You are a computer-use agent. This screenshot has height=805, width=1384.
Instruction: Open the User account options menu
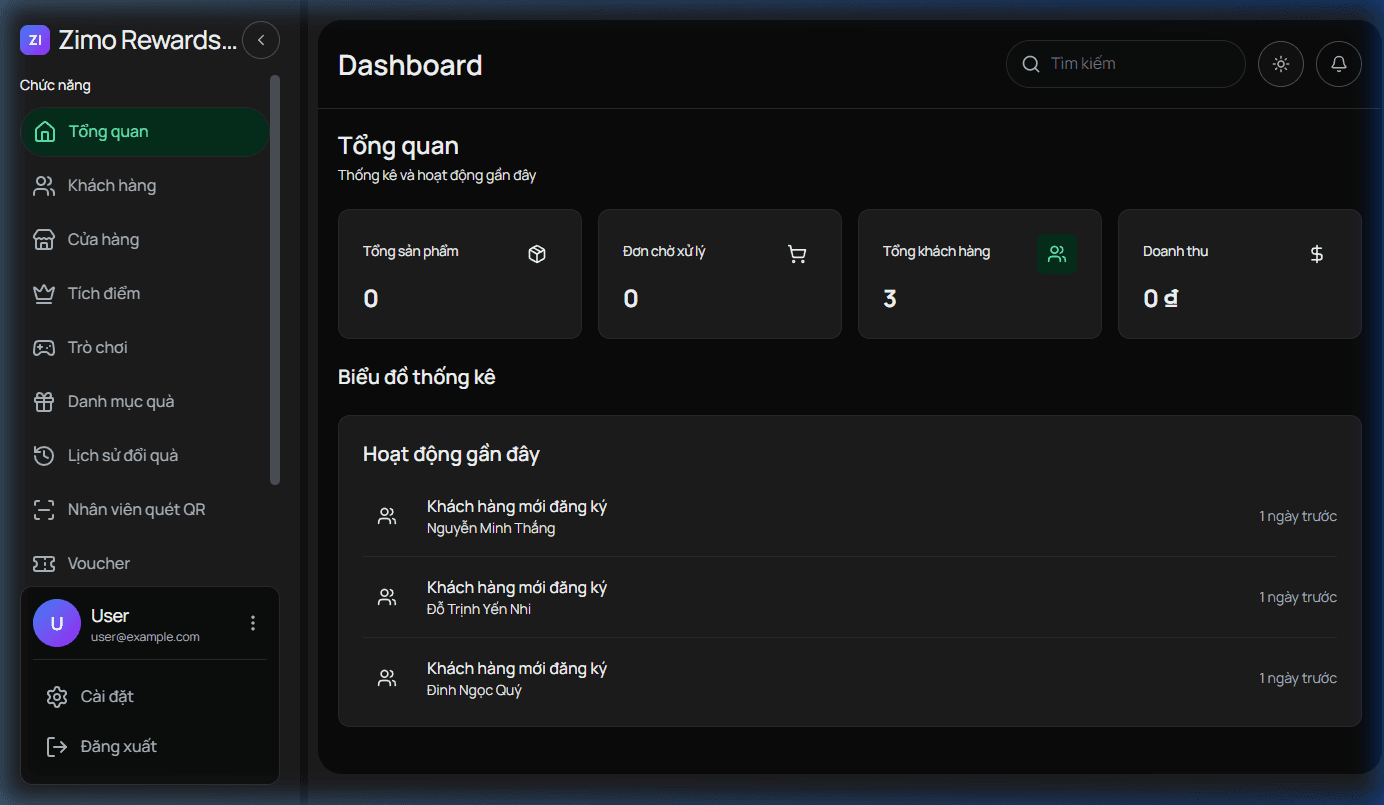tap(253, 623)
